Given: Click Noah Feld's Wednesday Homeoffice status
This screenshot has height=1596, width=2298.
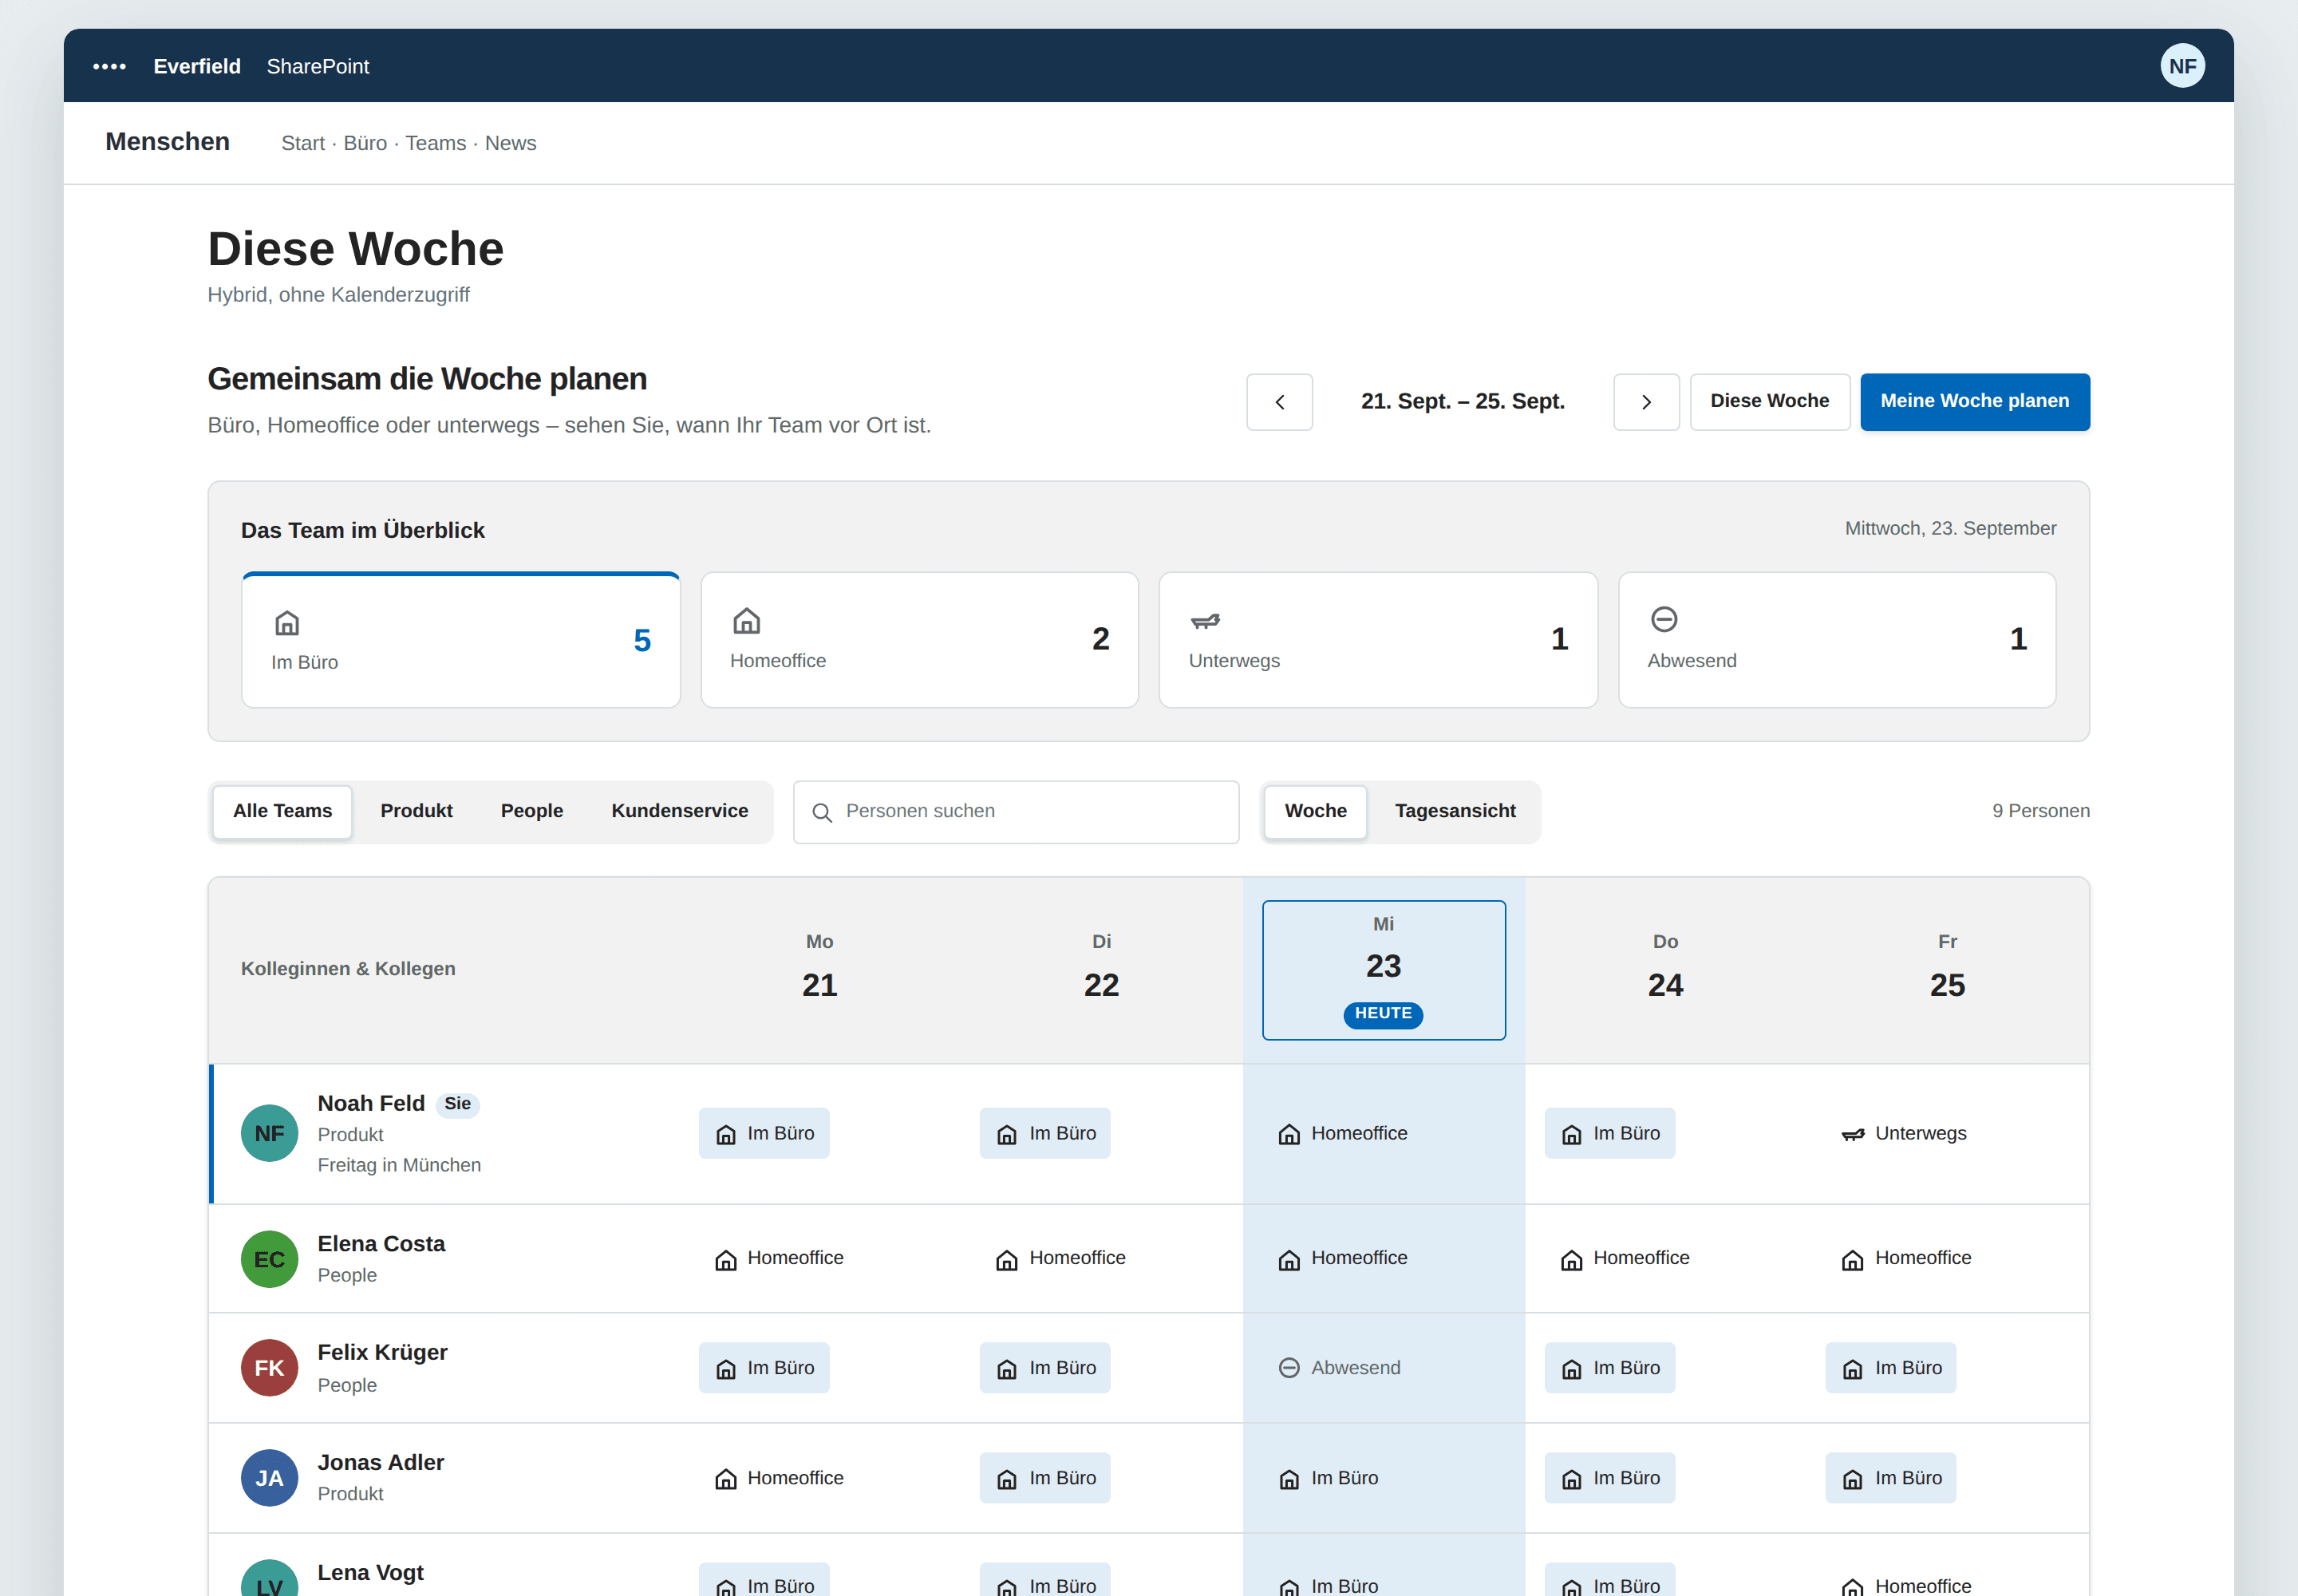Looking at the screenshot, I should tap(1342, 1133).
